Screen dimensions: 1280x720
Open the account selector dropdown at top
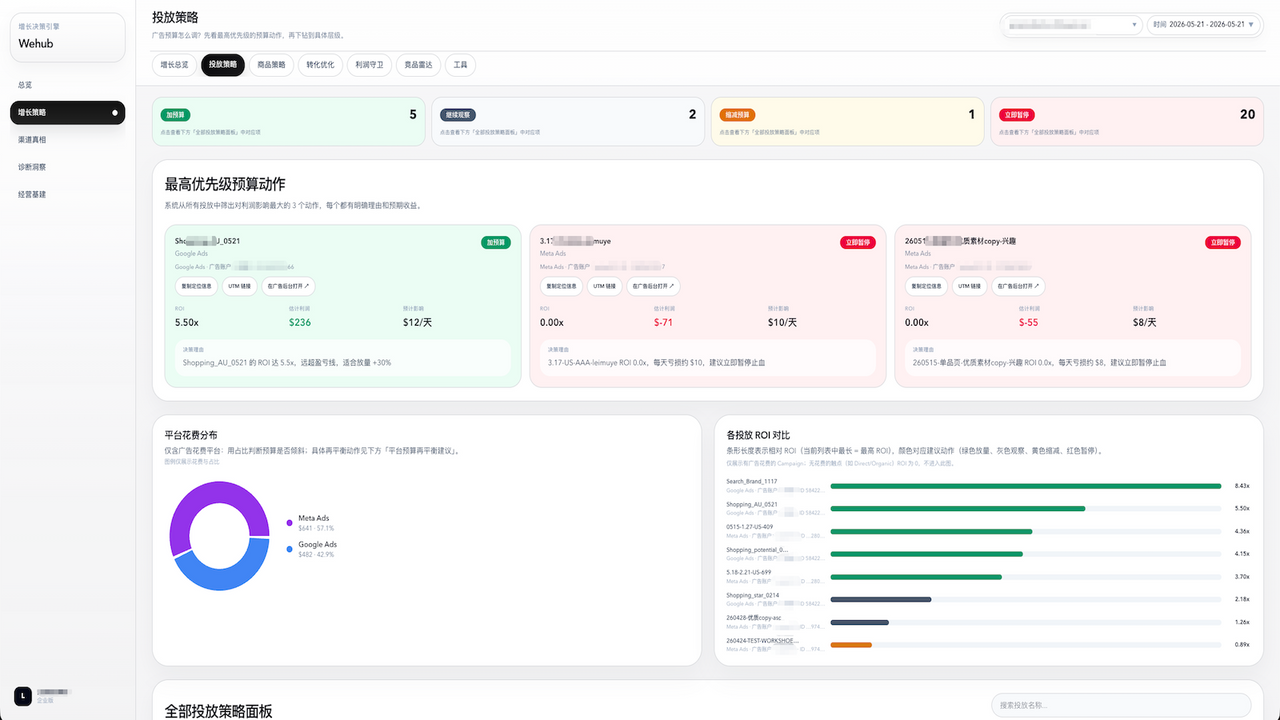[1073, 24]
